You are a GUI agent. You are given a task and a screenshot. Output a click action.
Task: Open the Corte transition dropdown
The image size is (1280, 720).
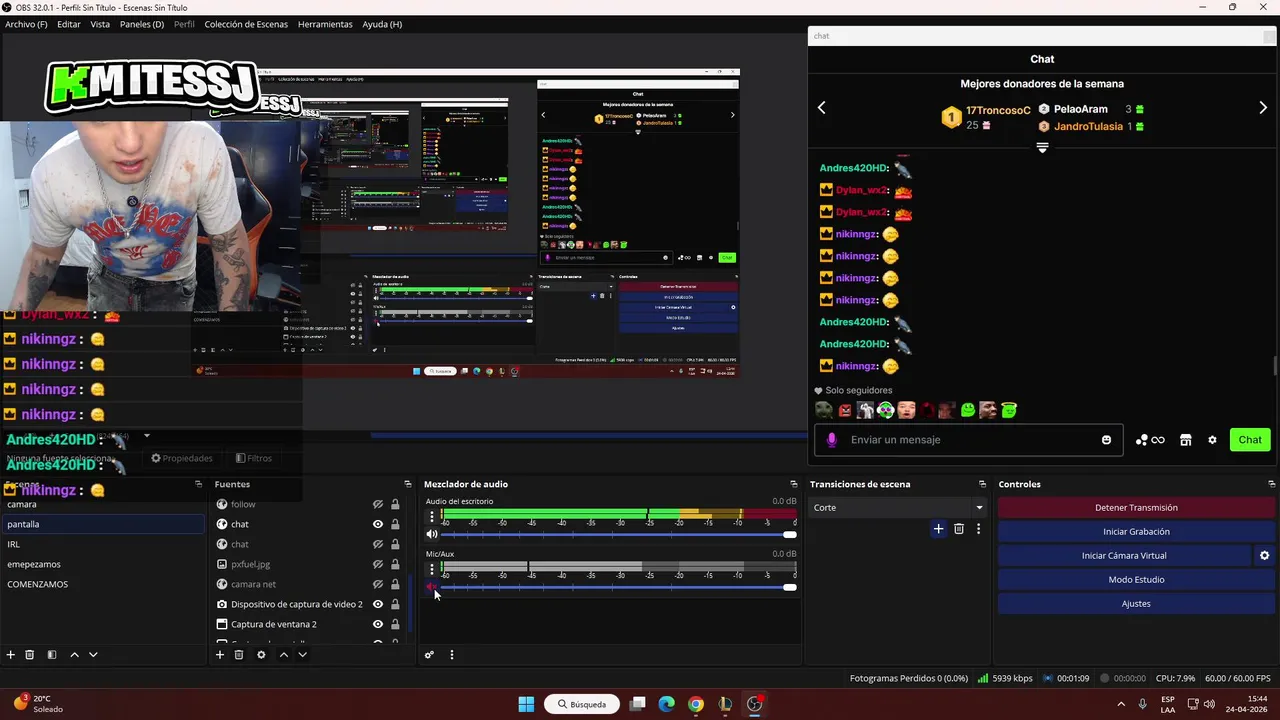click(x=897, y=508)
